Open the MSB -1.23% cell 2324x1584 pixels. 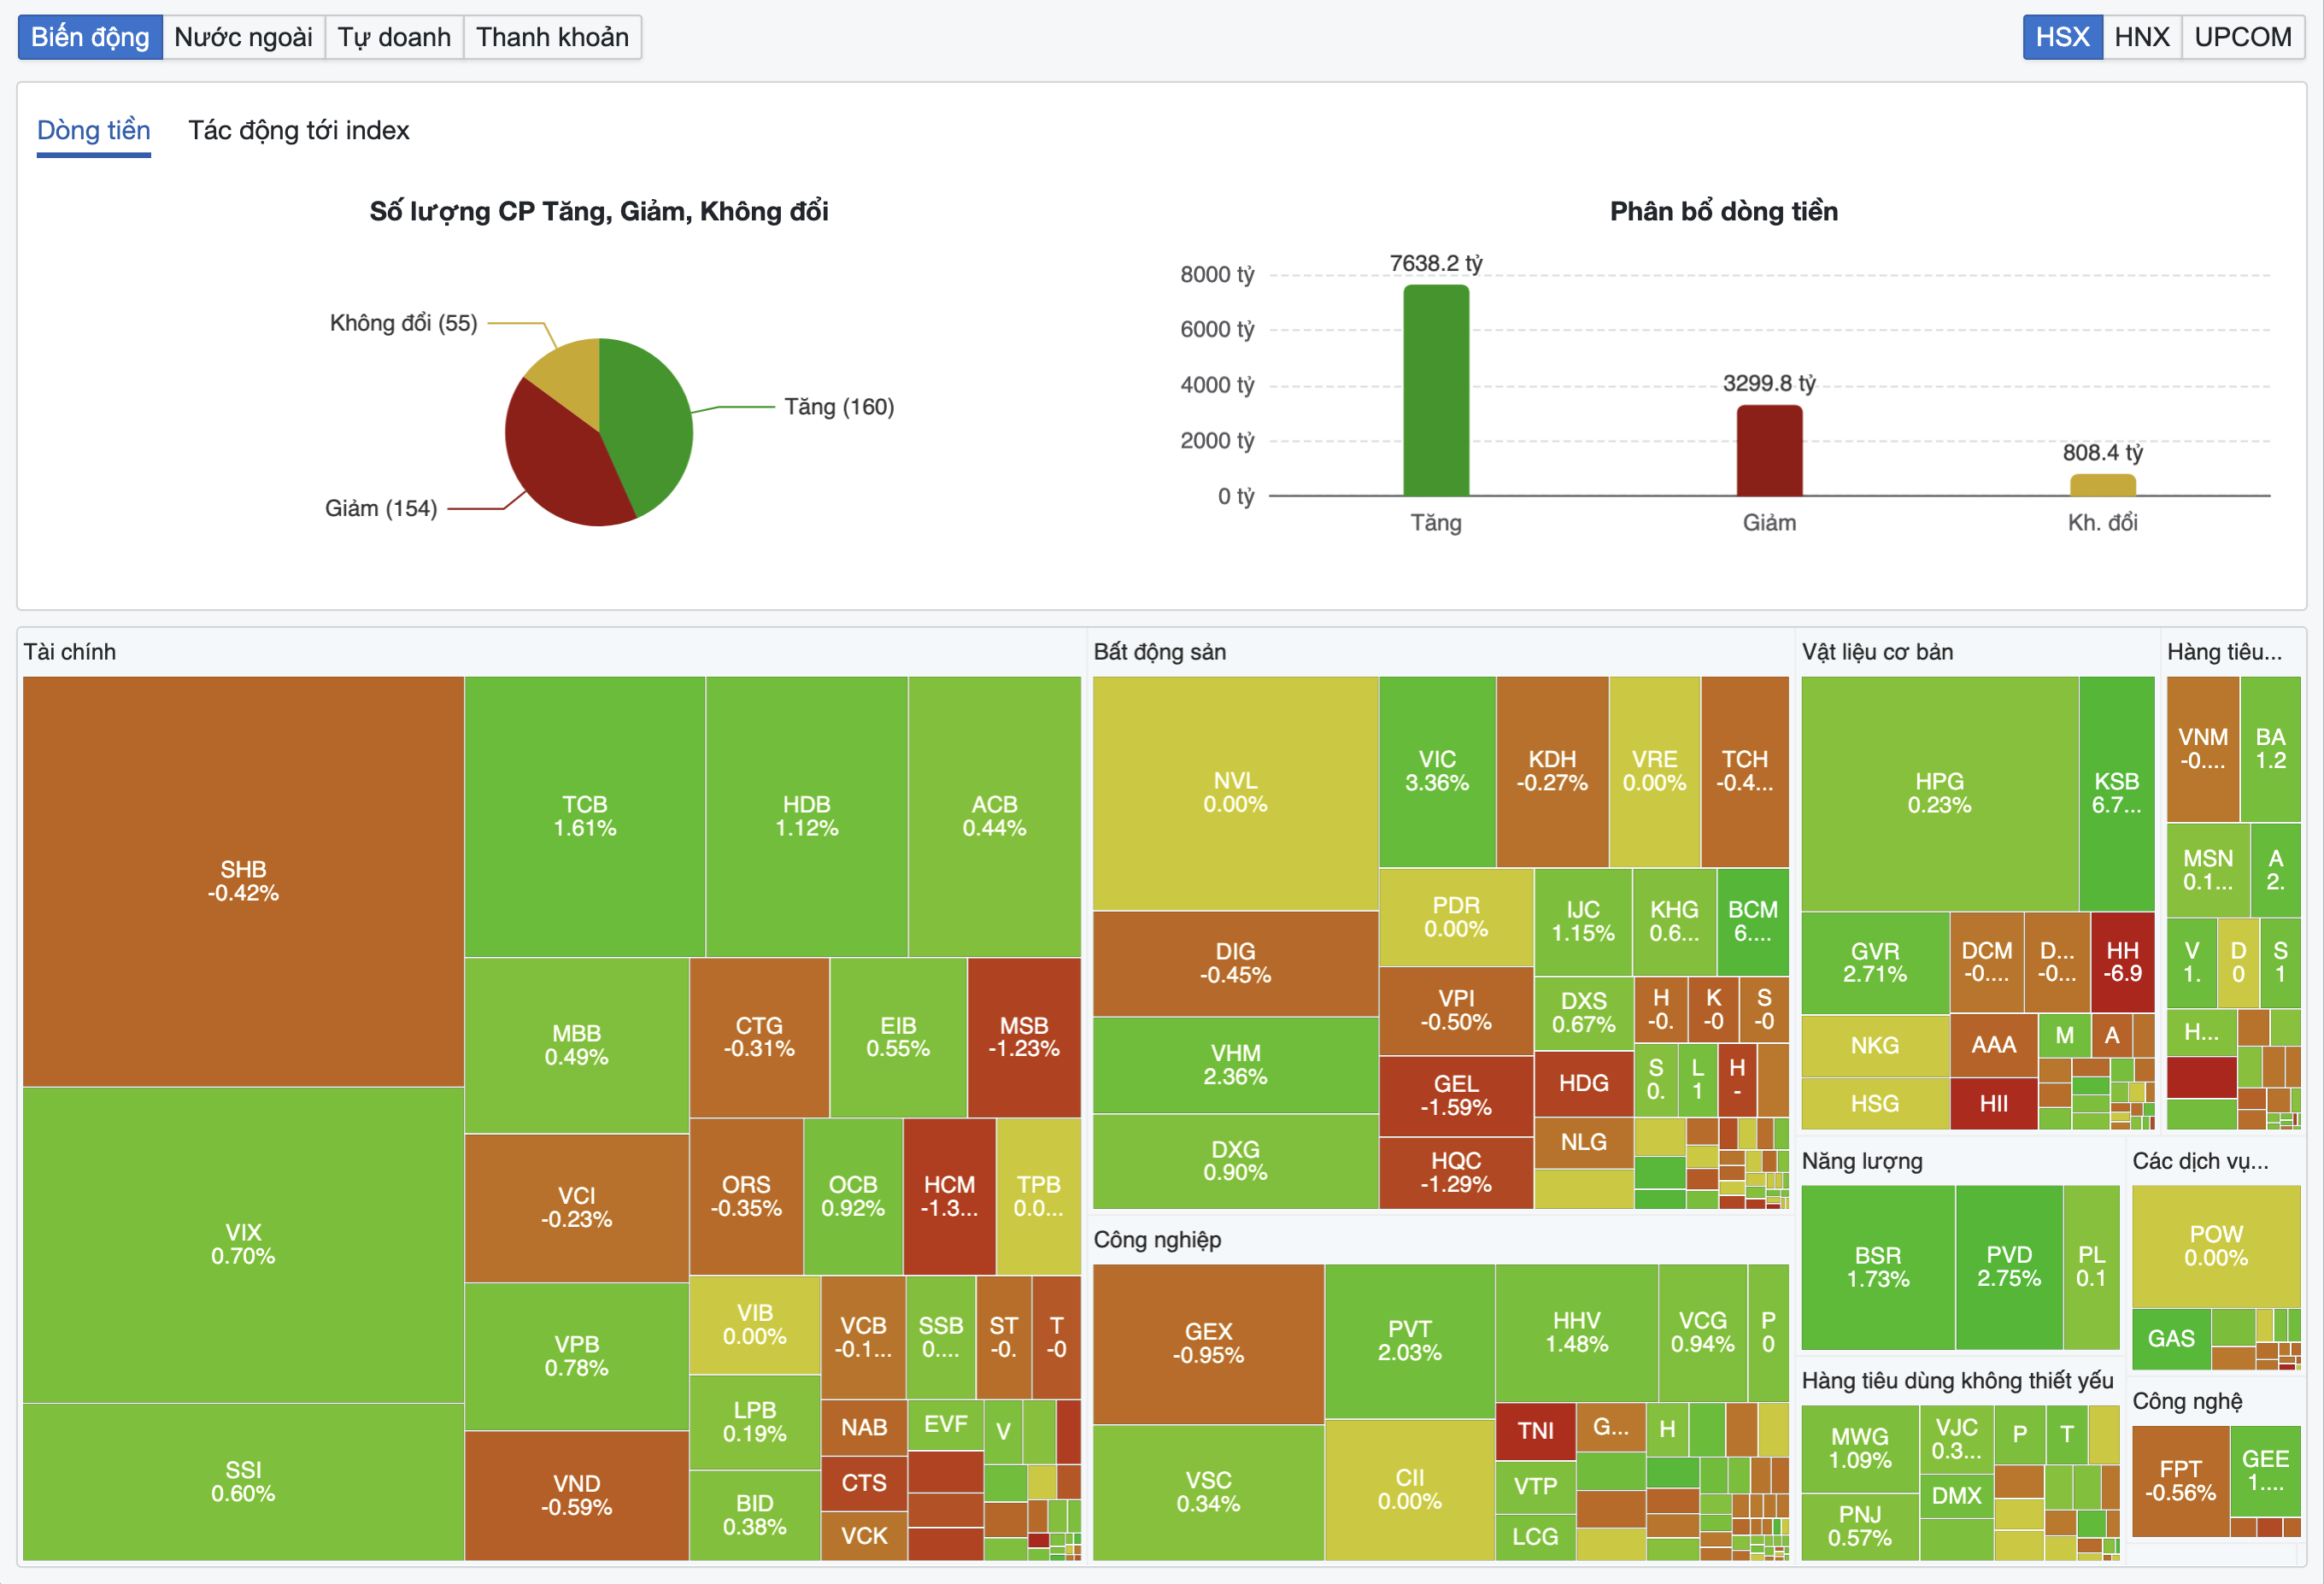point(1024,1037)
